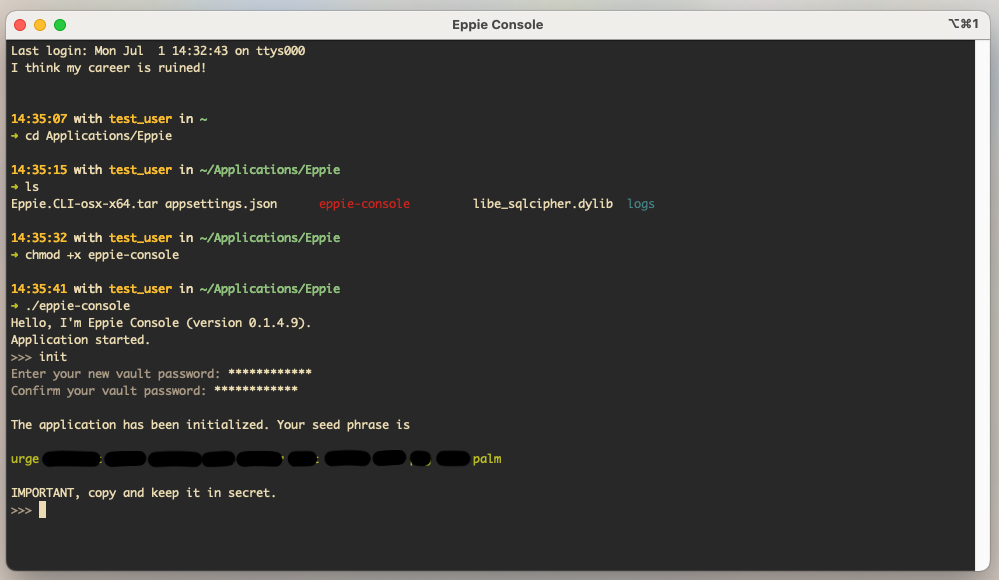Click the cursor at the last prompt
This screenshot has height=580, width=999.
point(42,510)
